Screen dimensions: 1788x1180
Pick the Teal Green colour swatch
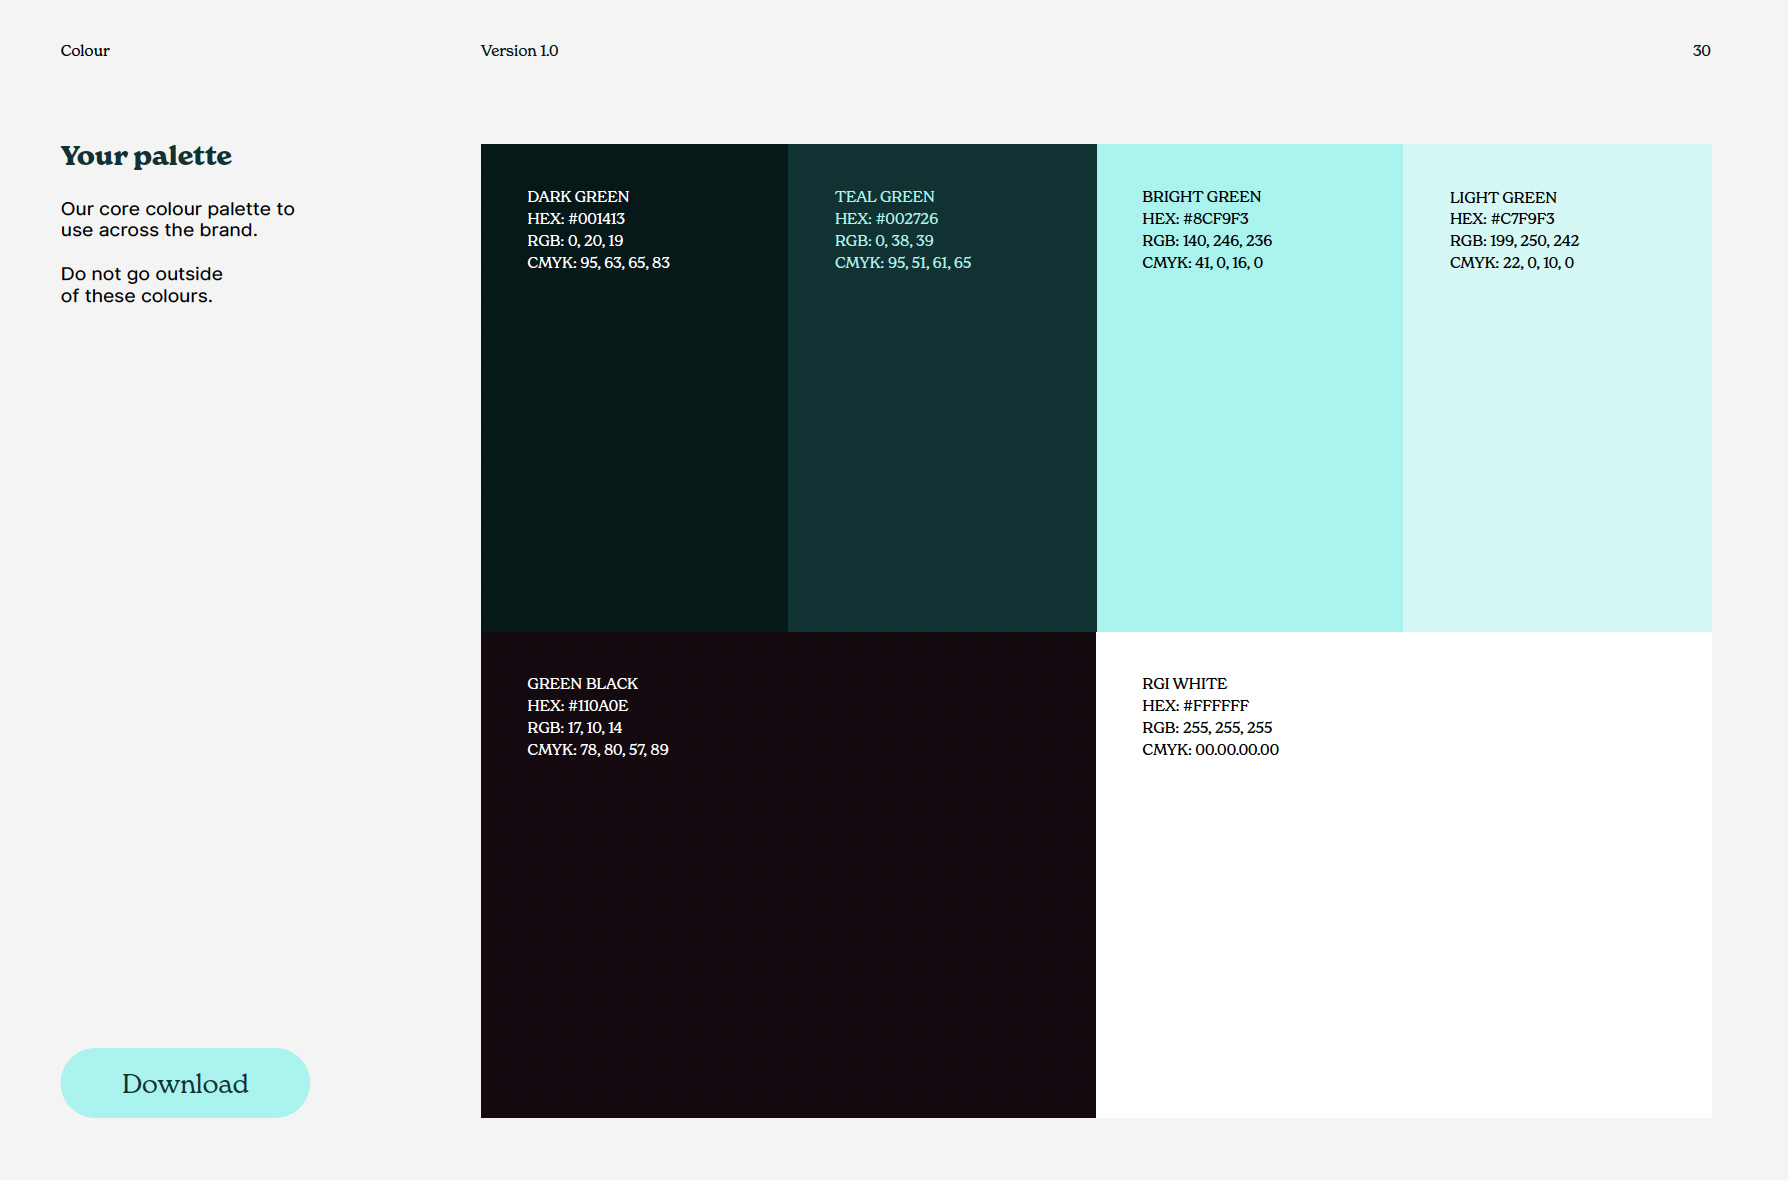[x=942, y=430]
